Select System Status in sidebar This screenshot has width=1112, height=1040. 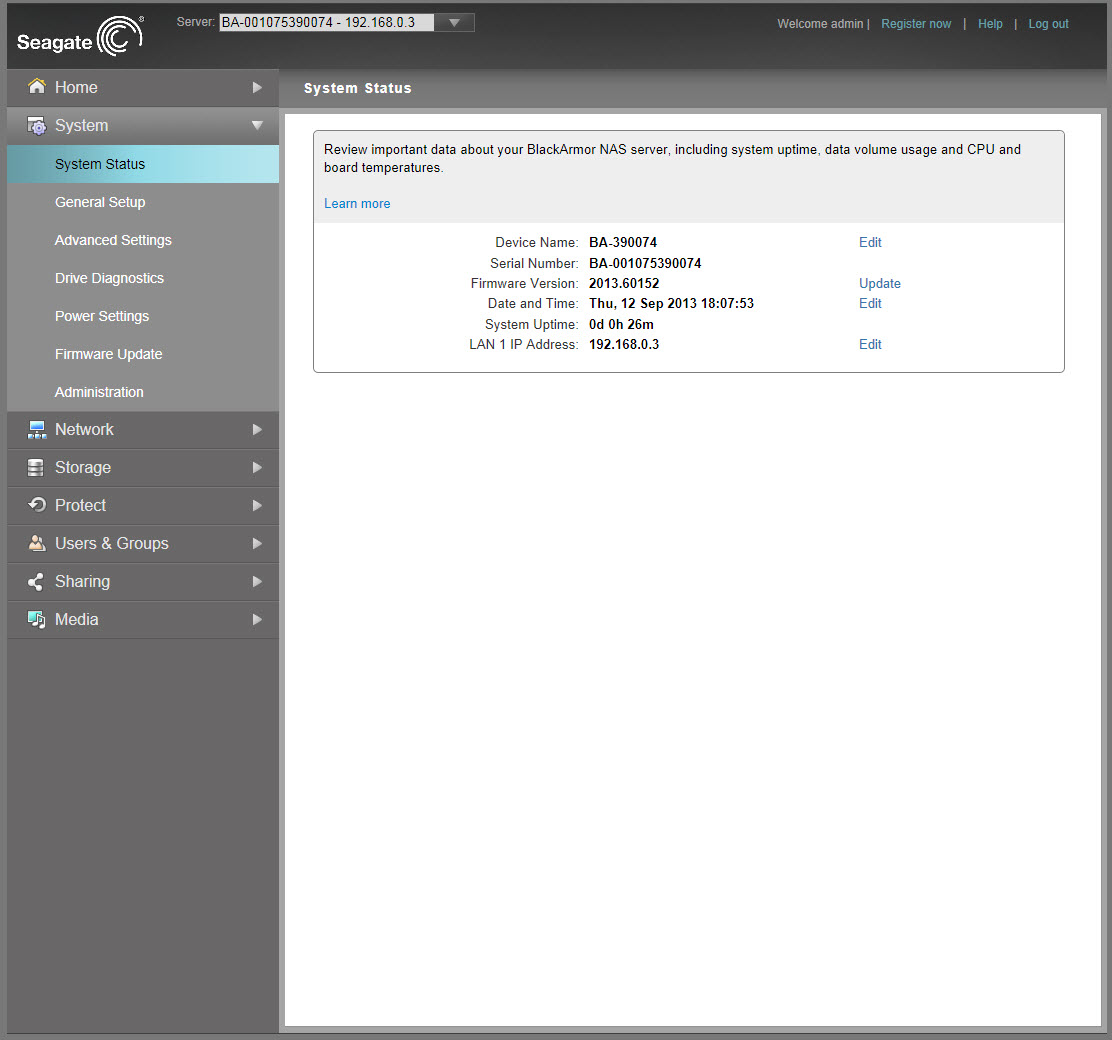143,164
